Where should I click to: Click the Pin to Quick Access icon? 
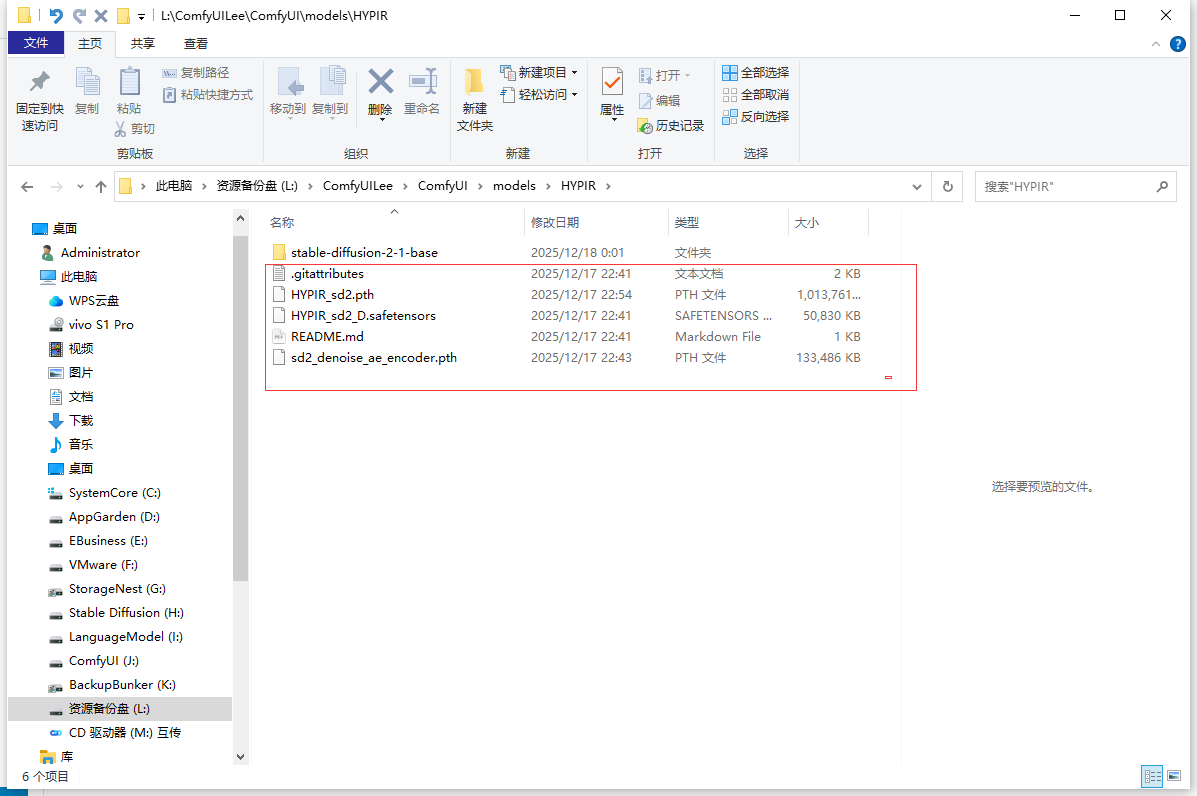39,83
